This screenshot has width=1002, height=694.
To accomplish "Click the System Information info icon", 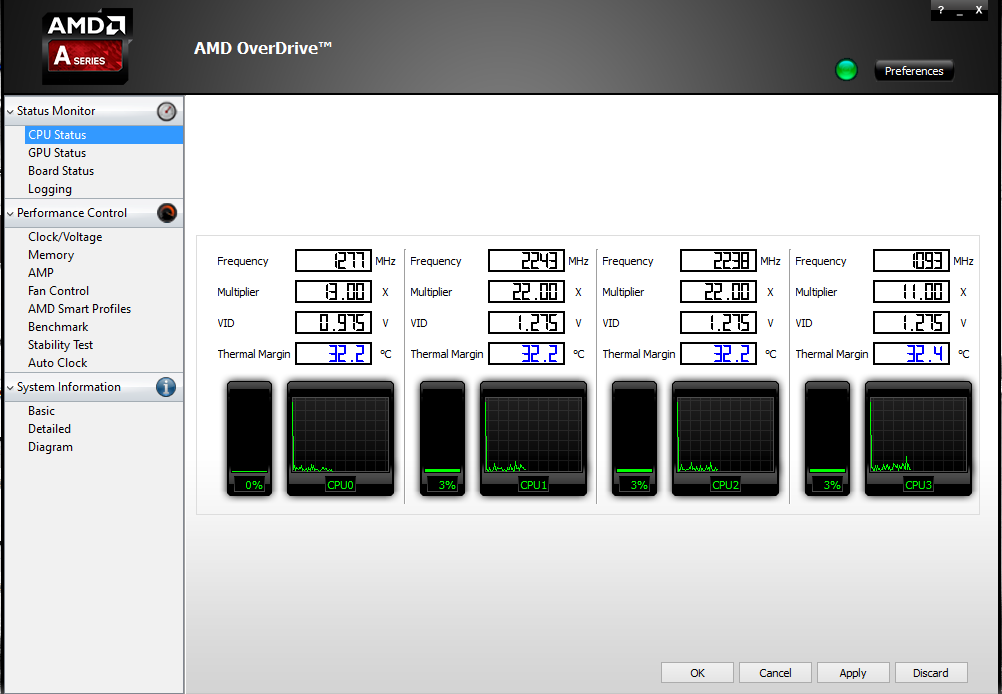I will click(166, 387).
